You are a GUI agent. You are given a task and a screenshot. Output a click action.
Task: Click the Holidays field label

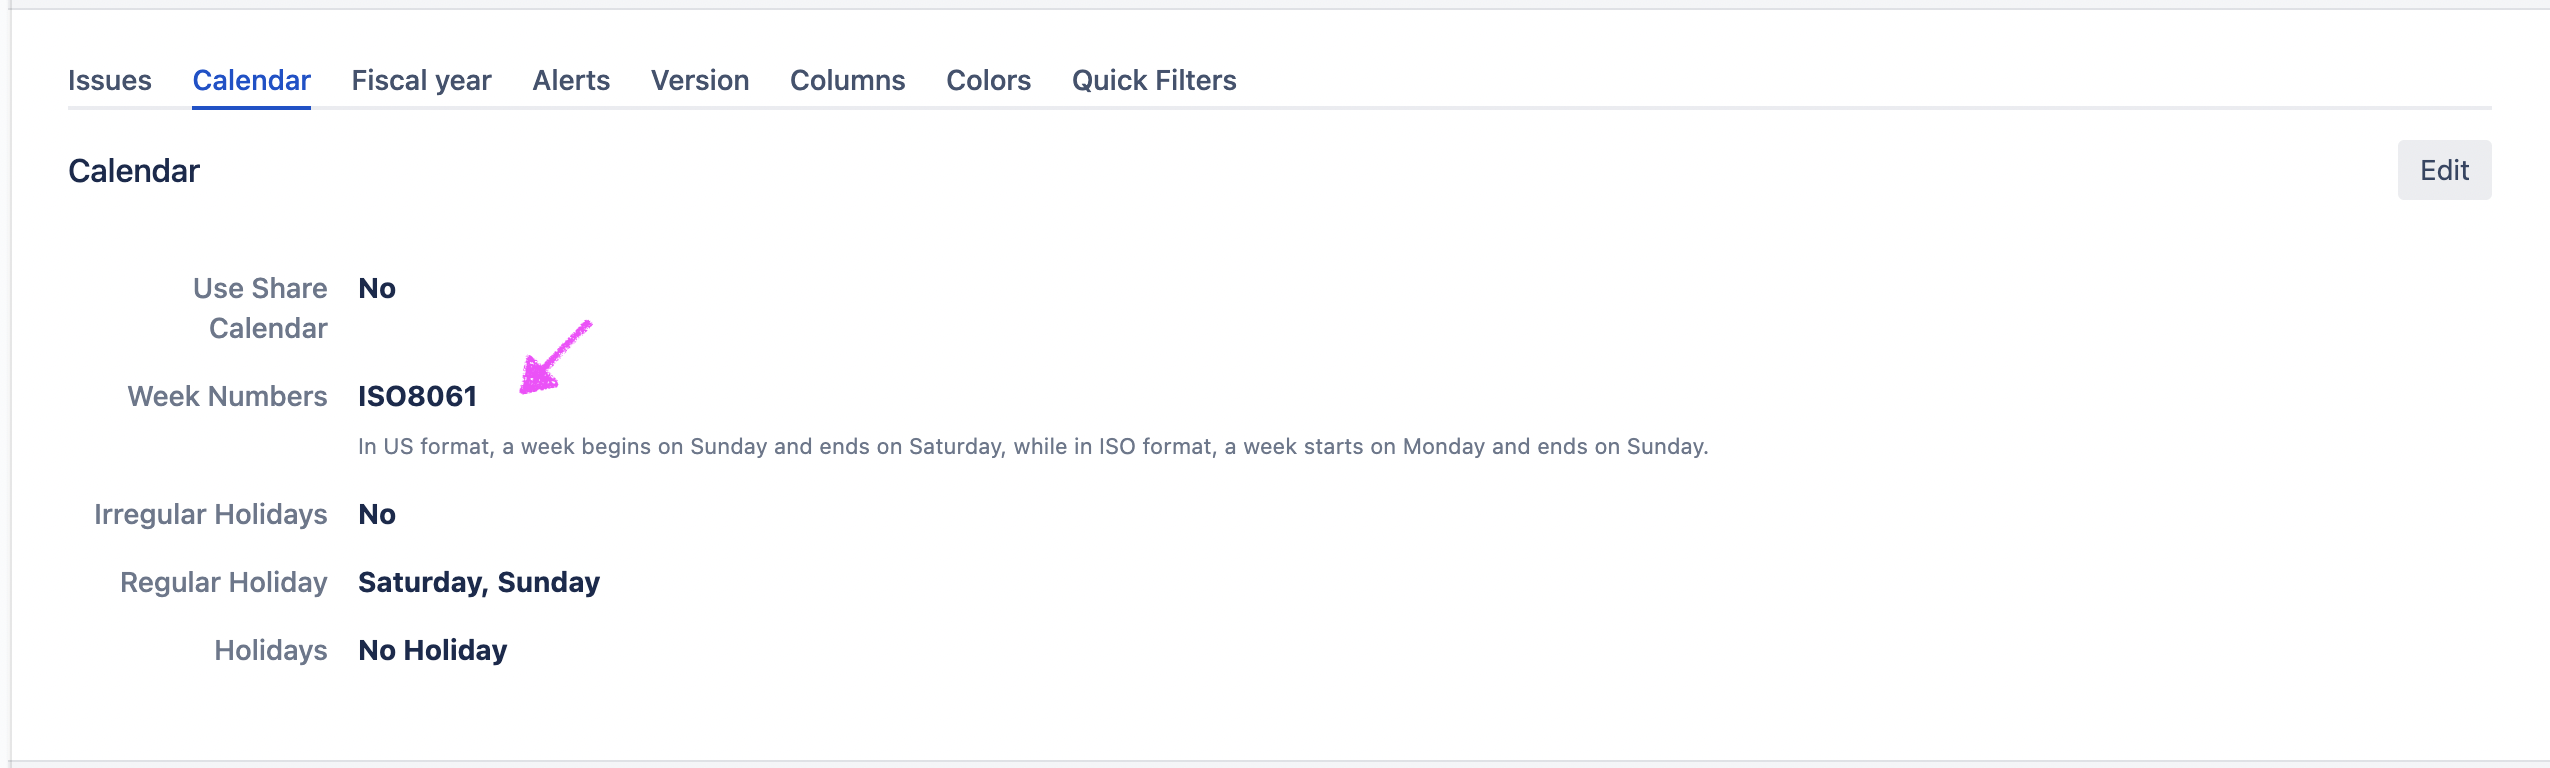[x=270, y=650]
